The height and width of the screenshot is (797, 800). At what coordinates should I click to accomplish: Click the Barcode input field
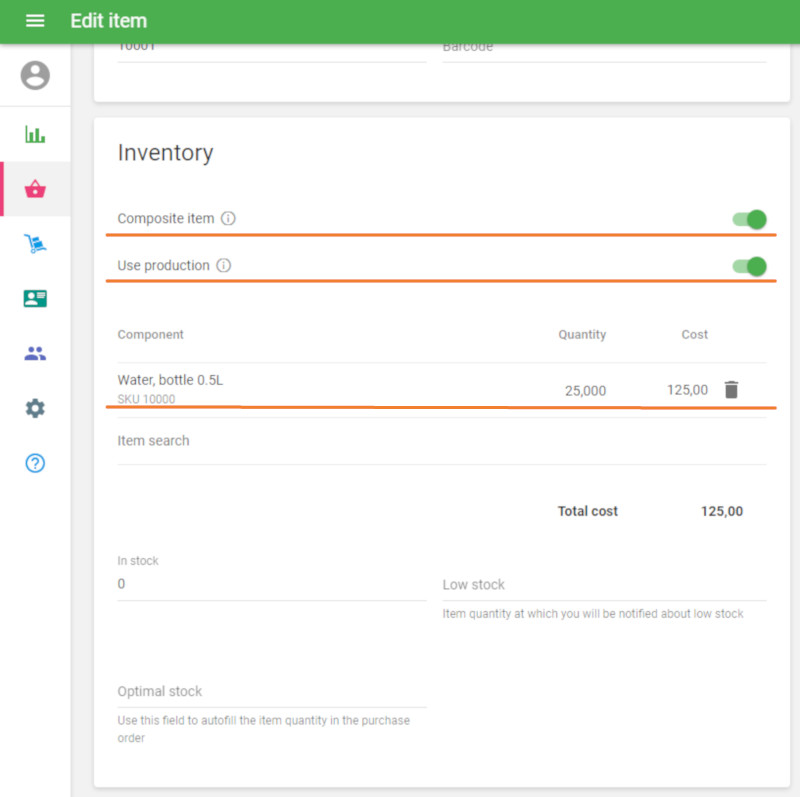pos(603,48)
